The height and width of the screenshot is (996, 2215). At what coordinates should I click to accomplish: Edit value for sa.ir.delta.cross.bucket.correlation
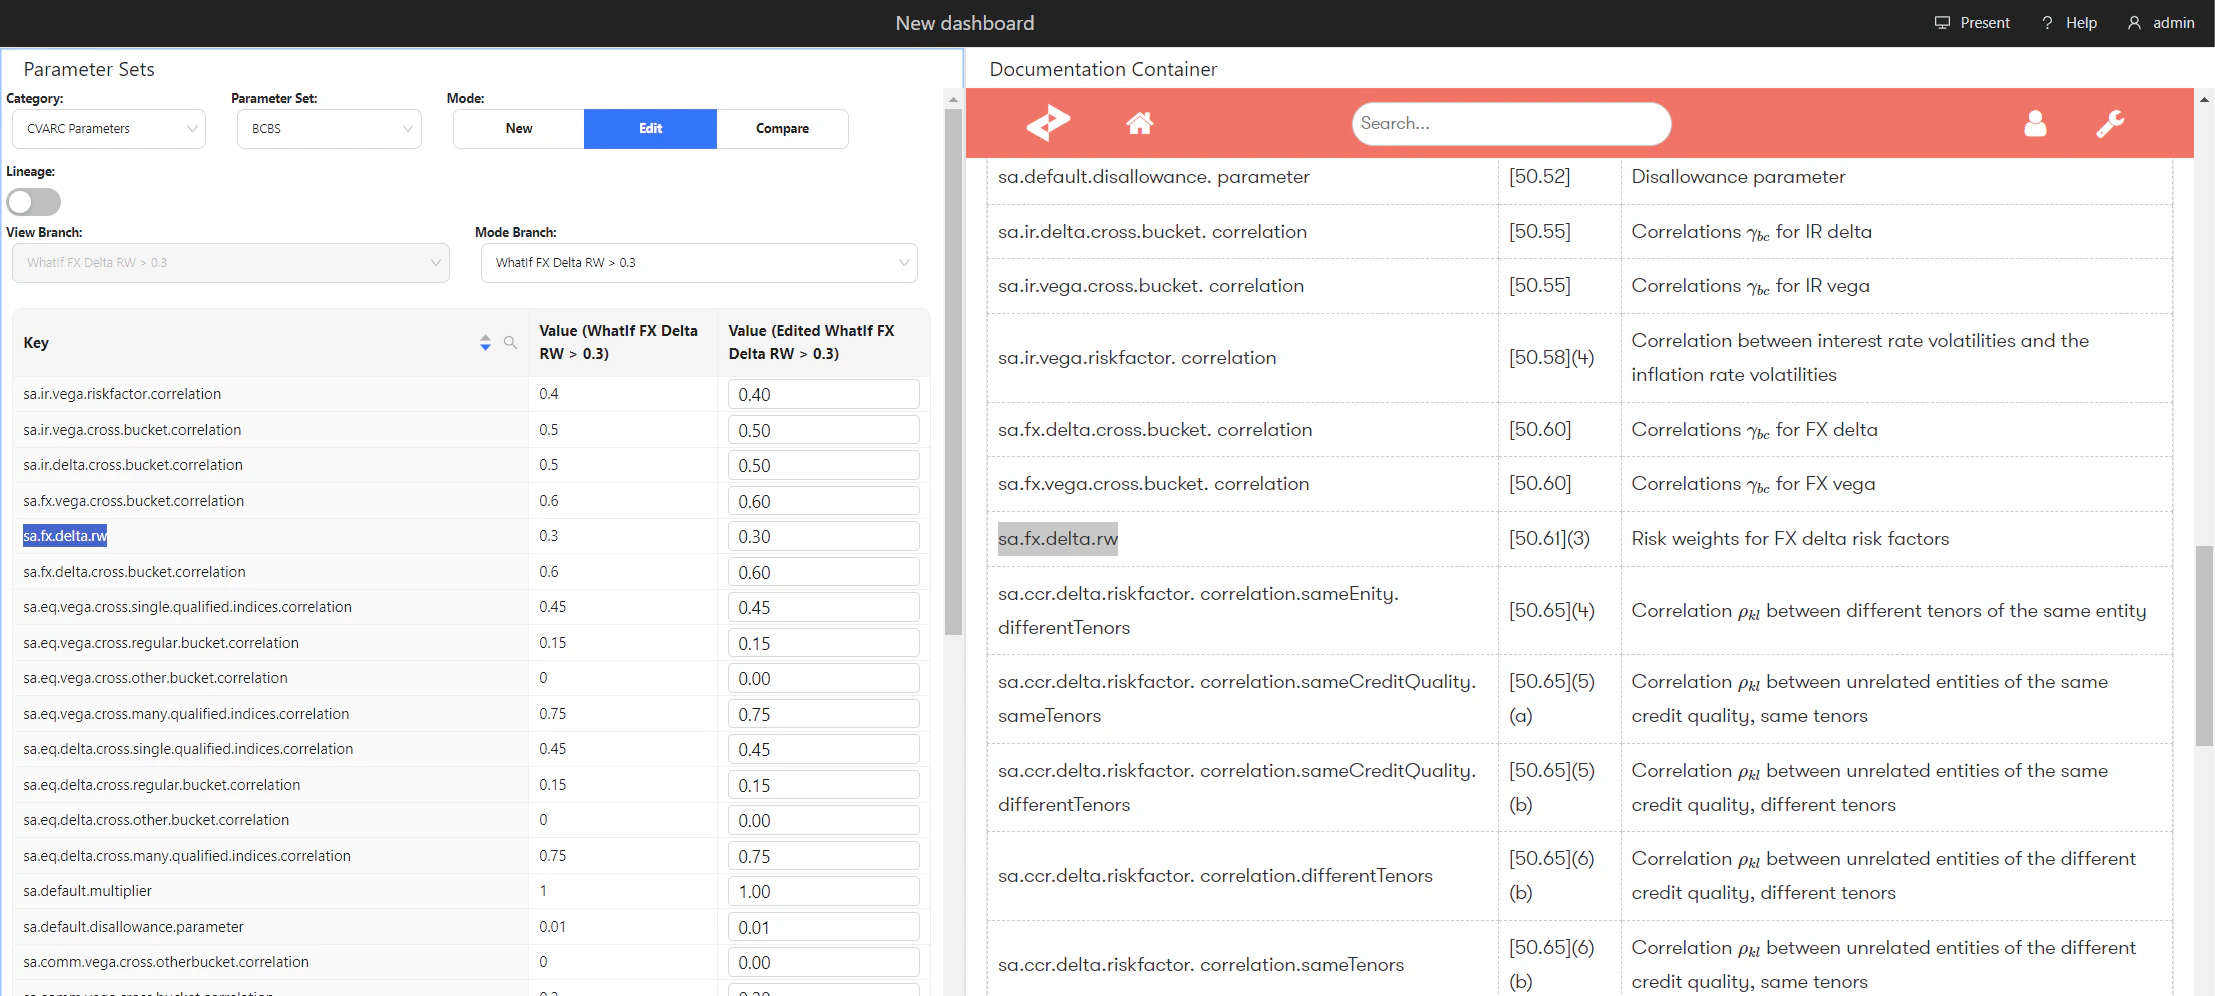(823, 465)
